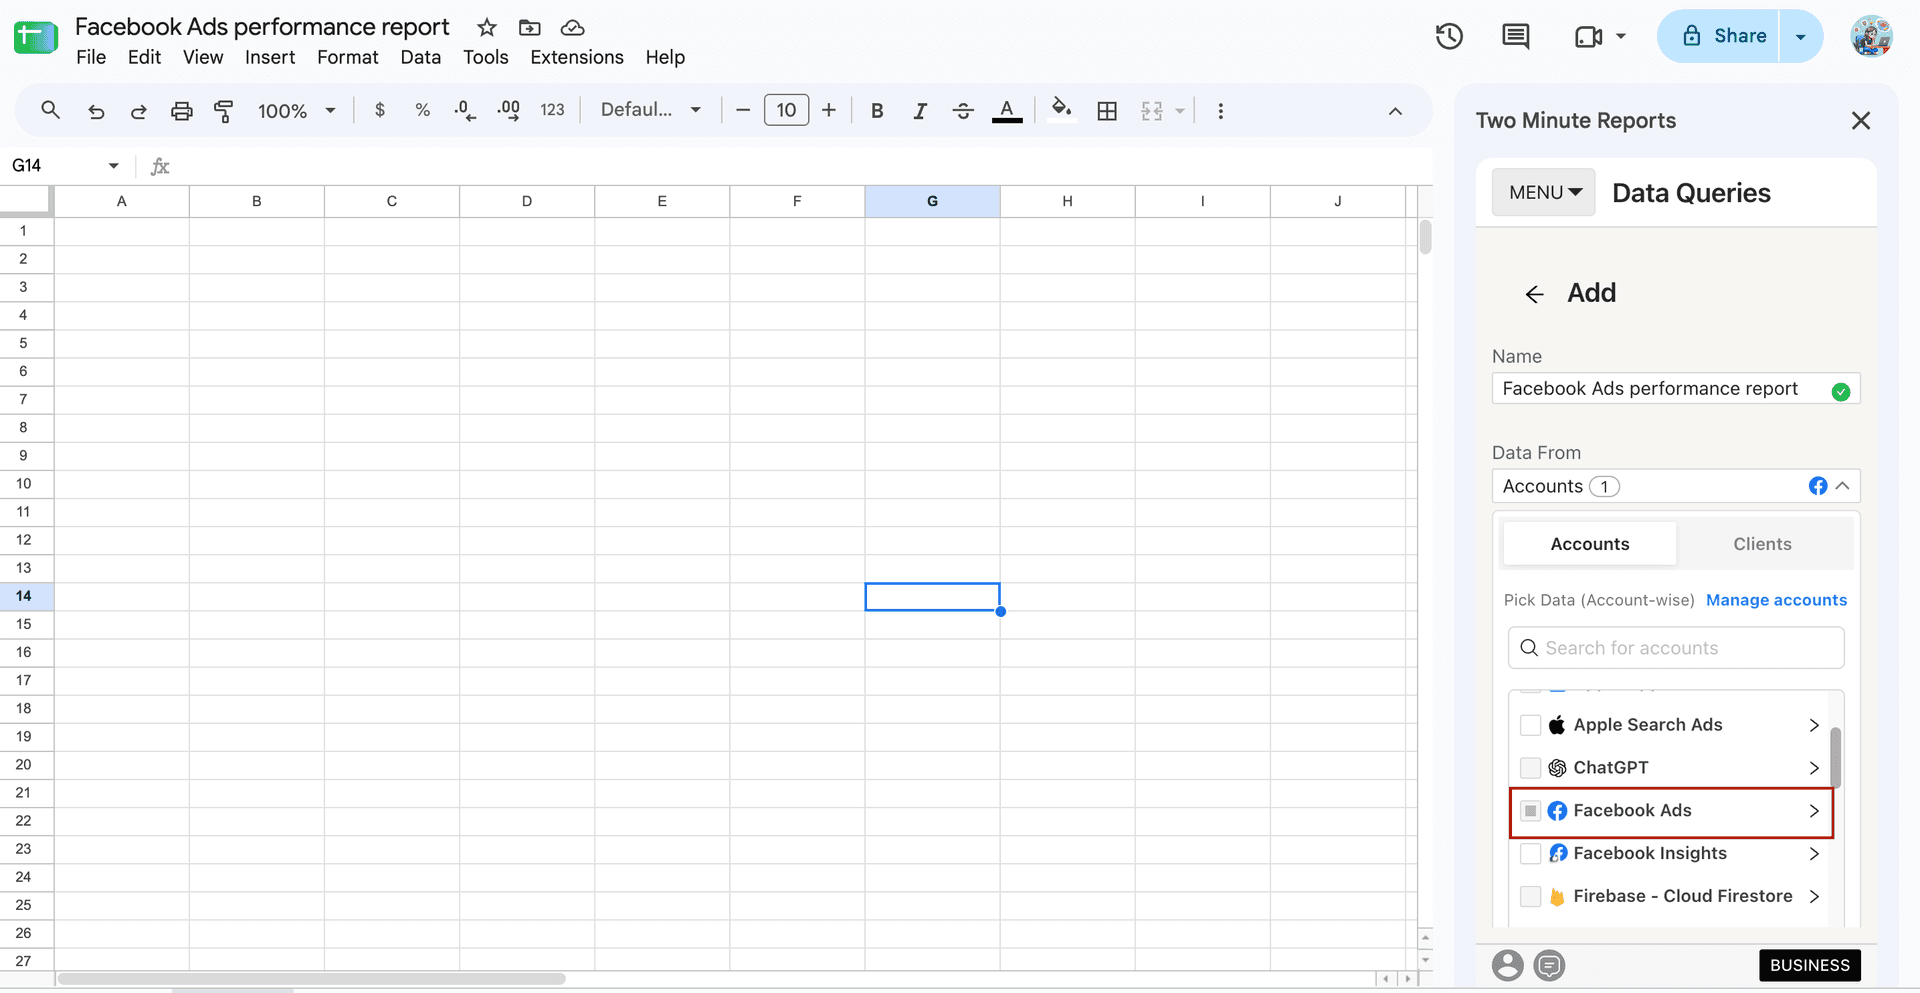This screenshot has width=1920, height=993.
Task: Expand the Facebook Insights accounts
Action: (x=1814, y=854)
